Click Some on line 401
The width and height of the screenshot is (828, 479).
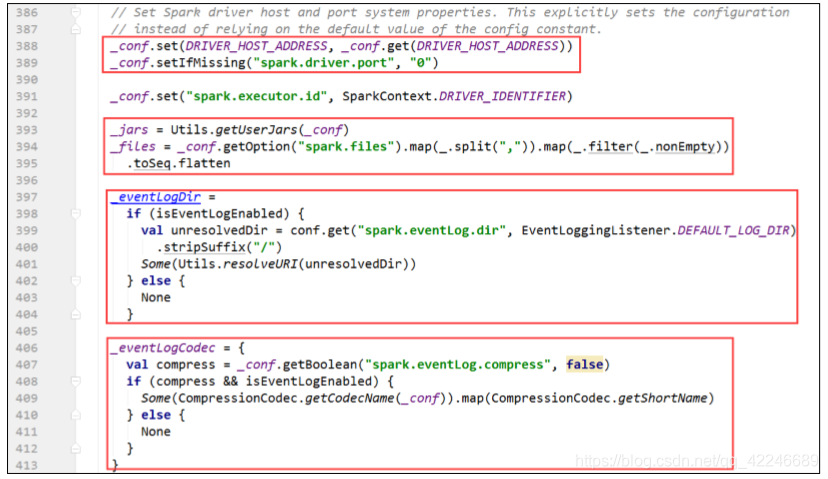point(156,264)
